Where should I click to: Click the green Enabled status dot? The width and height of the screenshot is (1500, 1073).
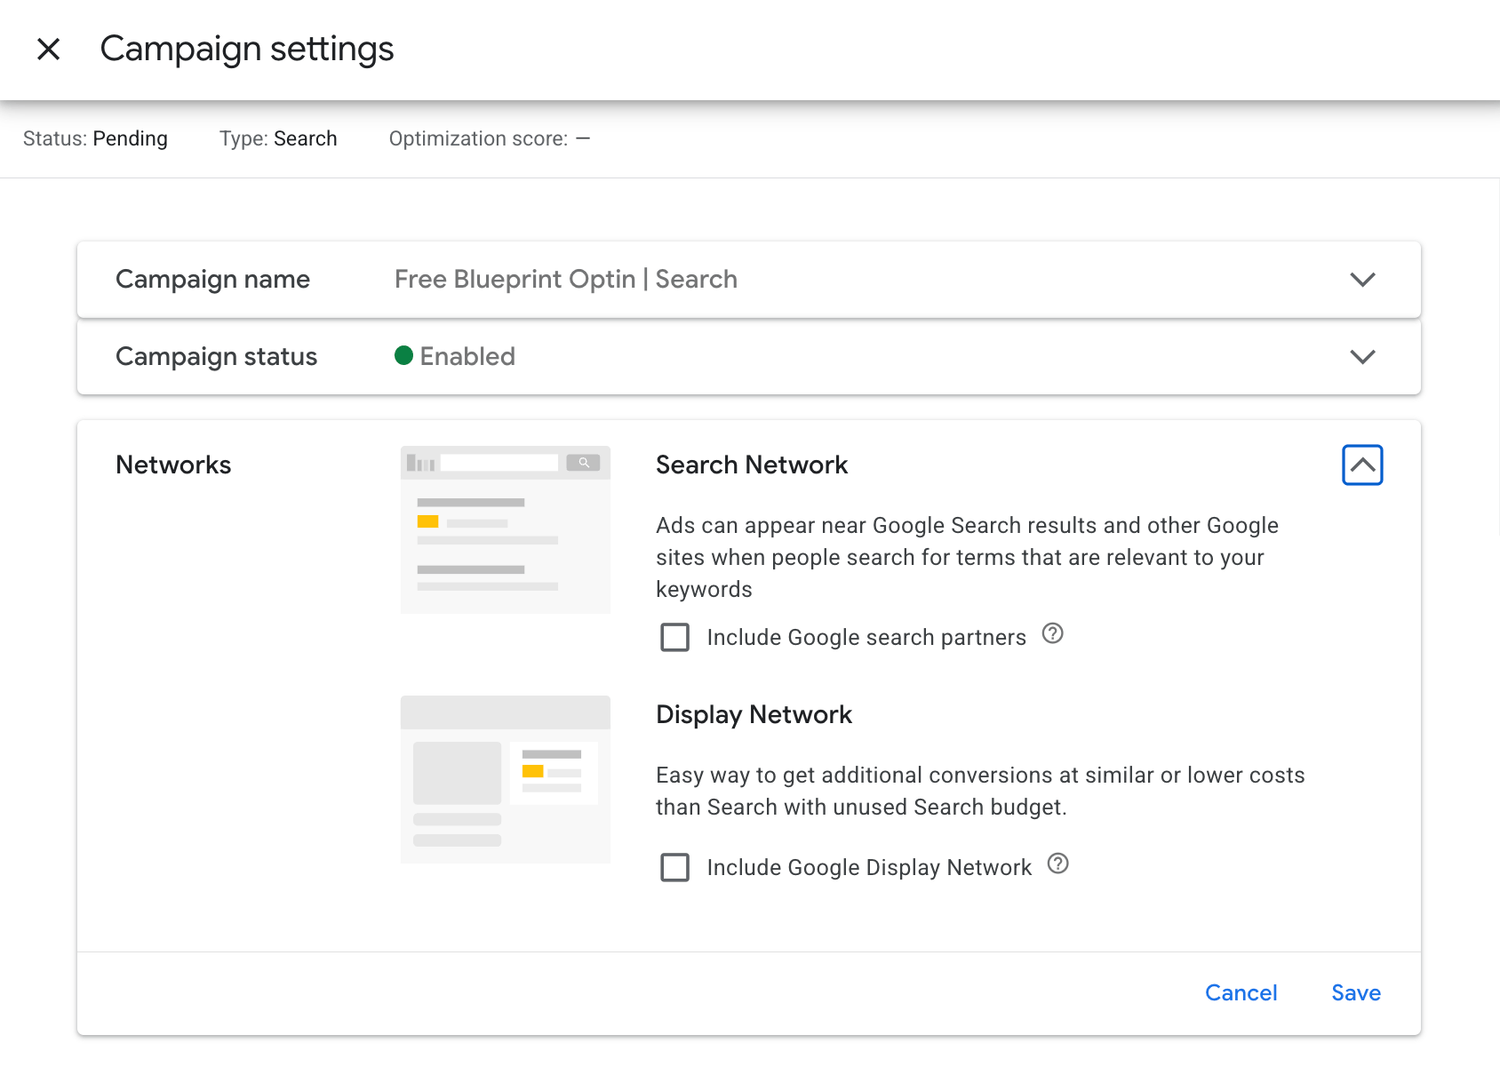tap(404, 356)
